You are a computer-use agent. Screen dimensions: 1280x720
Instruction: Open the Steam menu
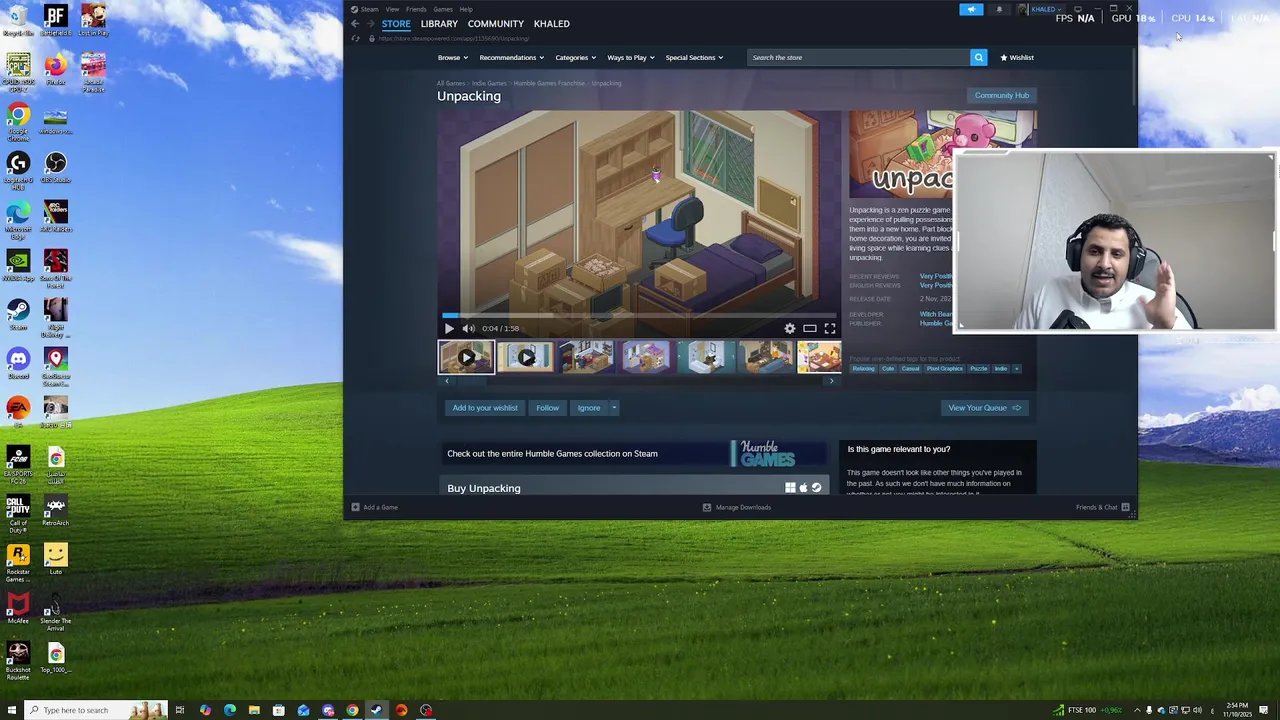[x=369, y=9]
